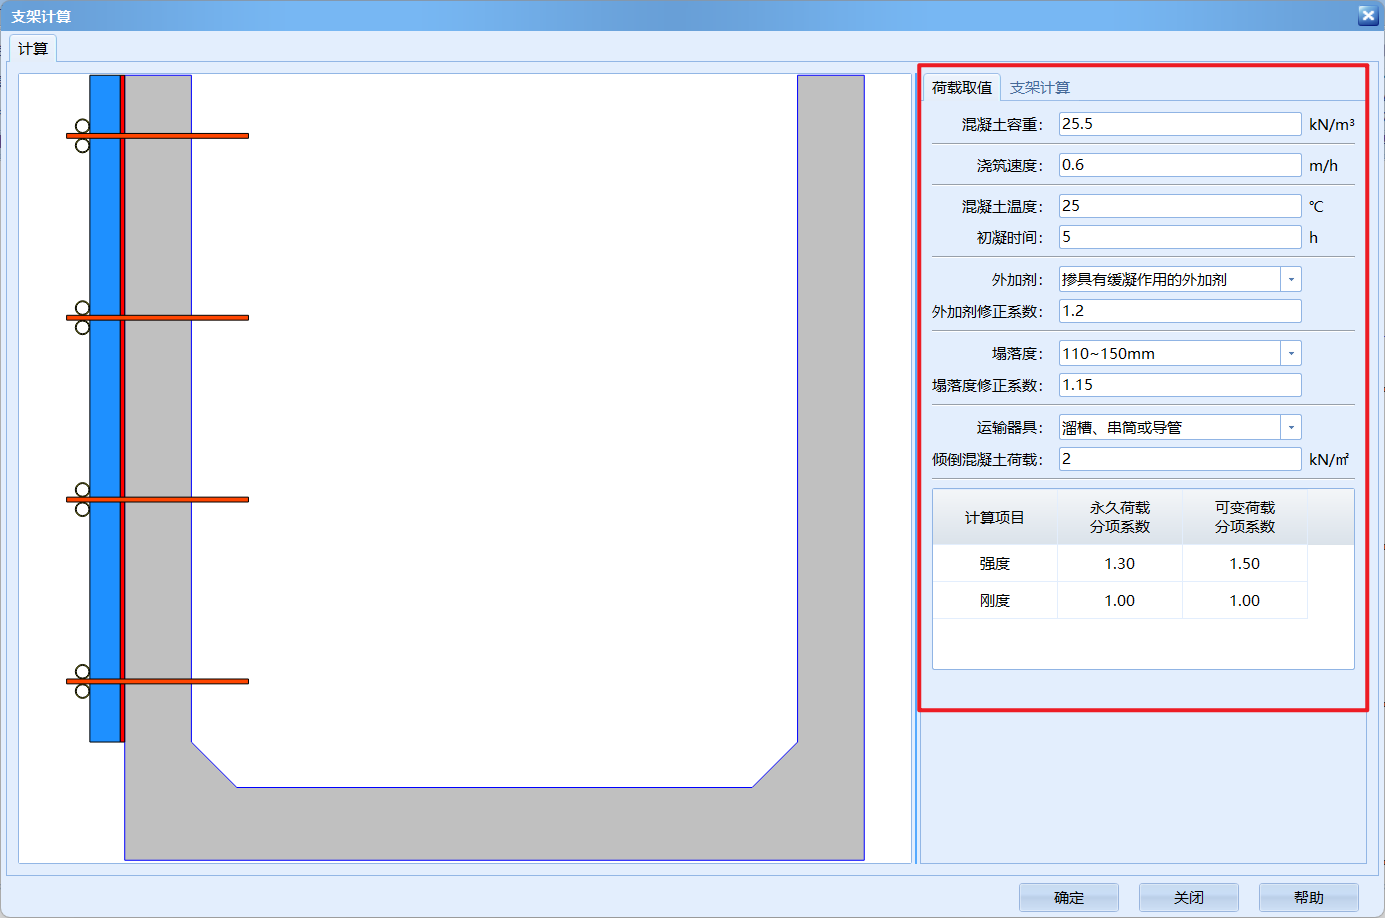The width and height of the screenshot is (1385, 918).
Task: Click the 倾倒混凝土荷载 input field
Action: (x=1179, y=459)
